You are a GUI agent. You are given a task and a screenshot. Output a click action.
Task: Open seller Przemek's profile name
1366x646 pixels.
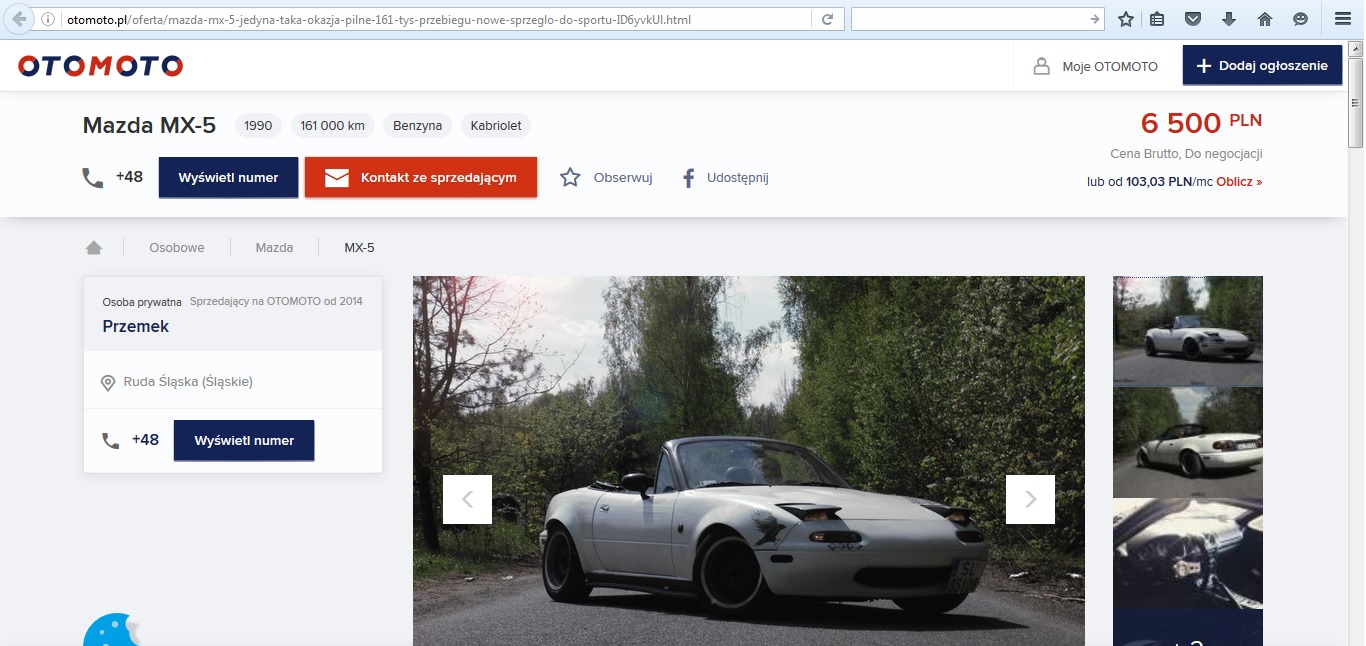[136, 326]
